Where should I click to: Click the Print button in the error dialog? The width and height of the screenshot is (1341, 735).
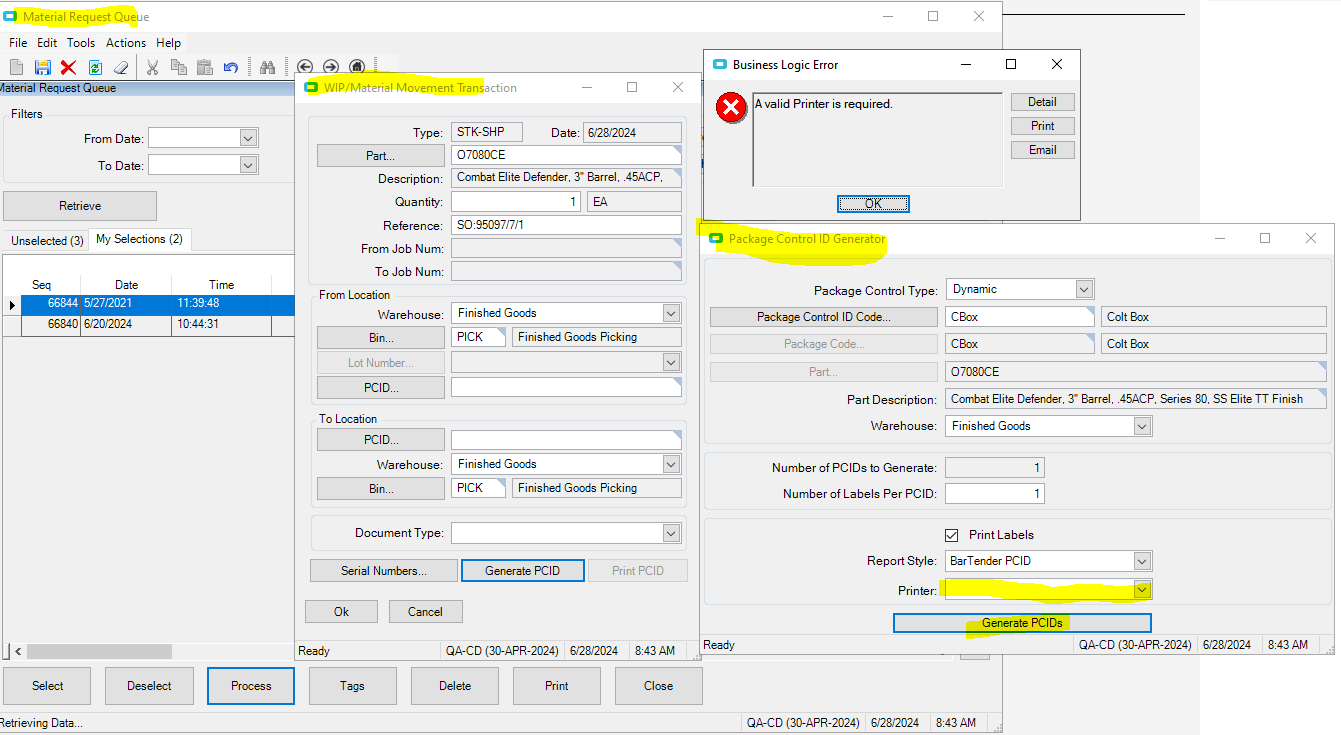point(1042,126)
